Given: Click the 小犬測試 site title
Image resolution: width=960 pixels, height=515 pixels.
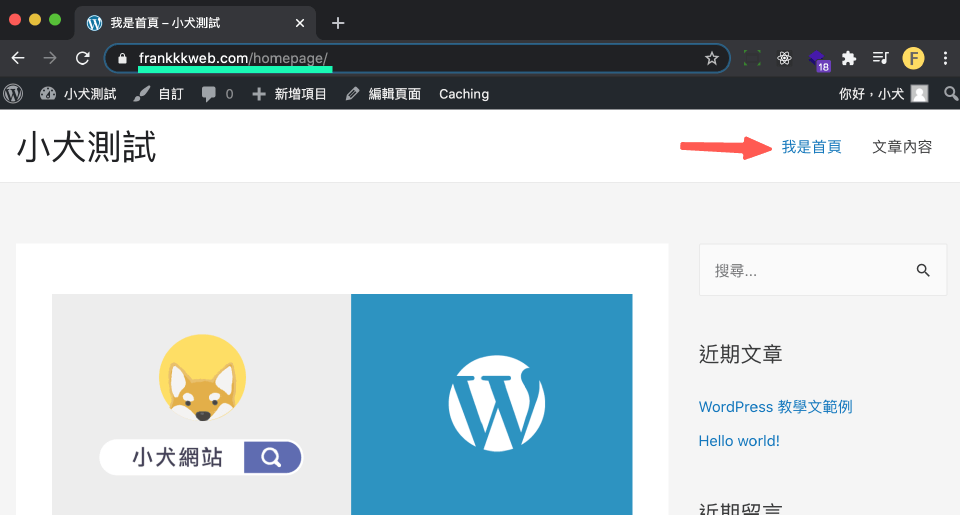Looking at the screenshot, I should pyautogui.click(x=86, y=147).
